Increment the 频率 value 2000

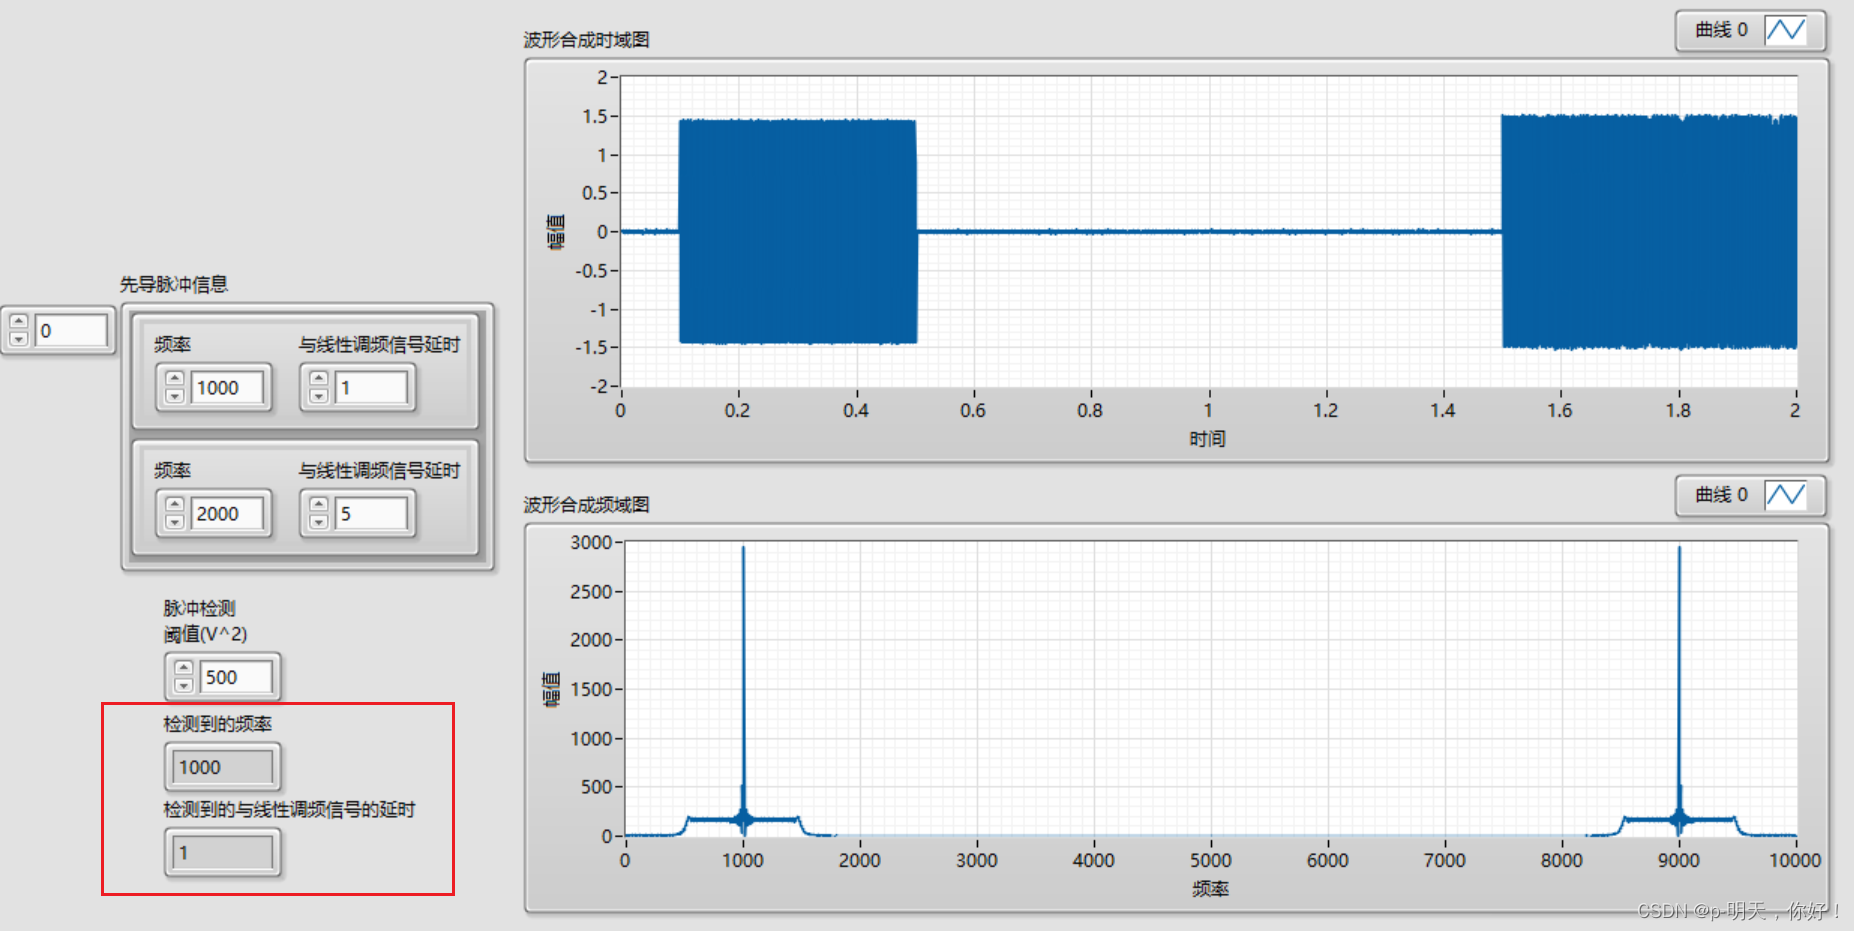[175, 505]
